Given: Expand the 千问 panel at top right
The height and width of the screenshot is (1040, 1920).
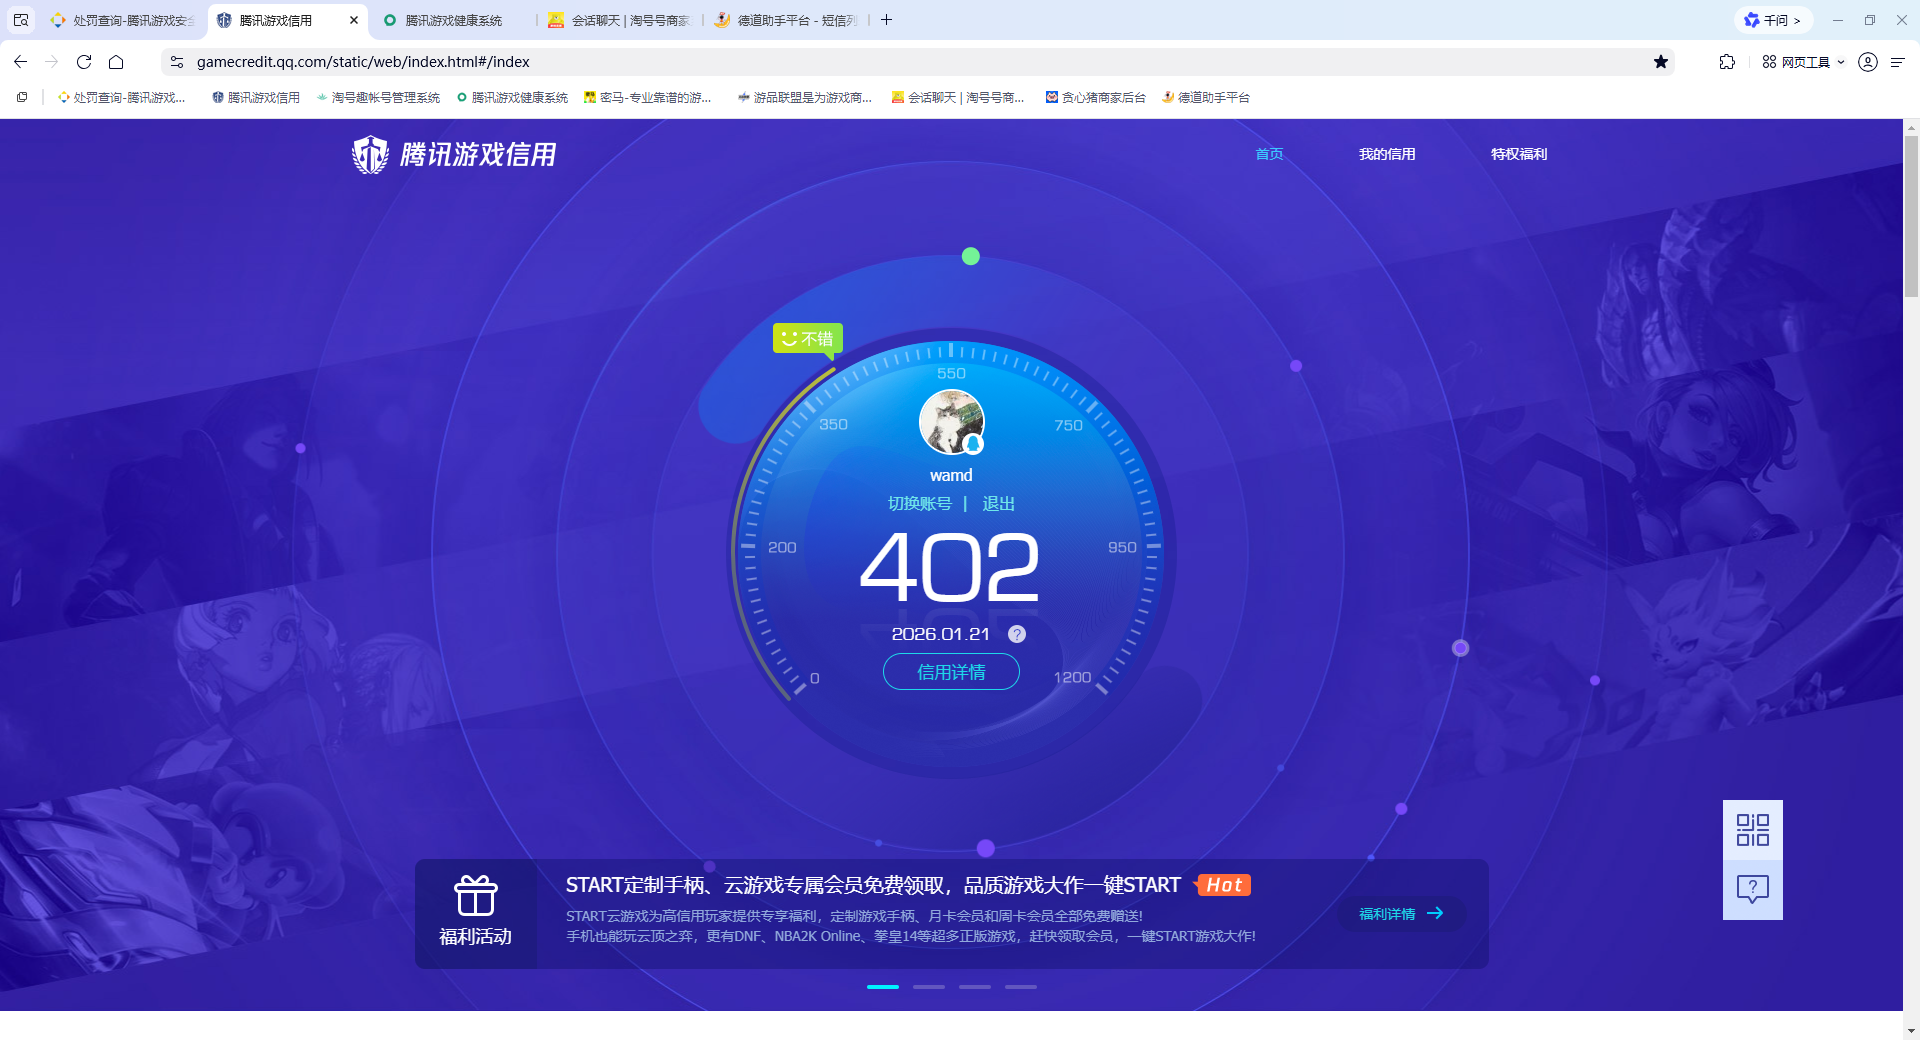Looking at the screenshot, I should (1773, 19).
